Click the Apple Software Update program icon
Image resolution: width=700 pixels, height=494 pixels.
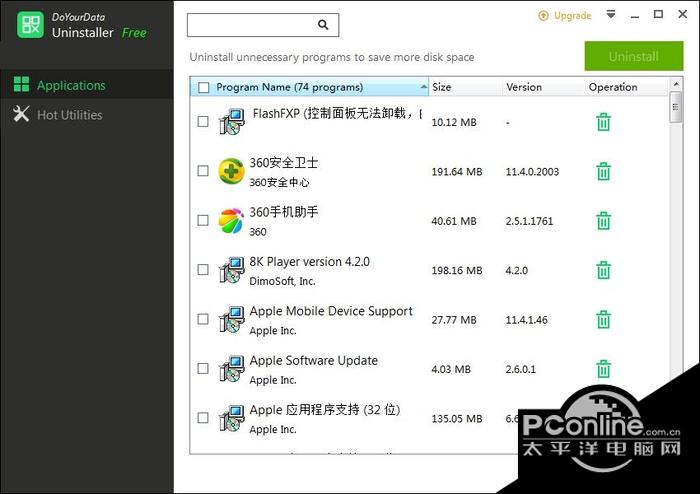[232, 369]
